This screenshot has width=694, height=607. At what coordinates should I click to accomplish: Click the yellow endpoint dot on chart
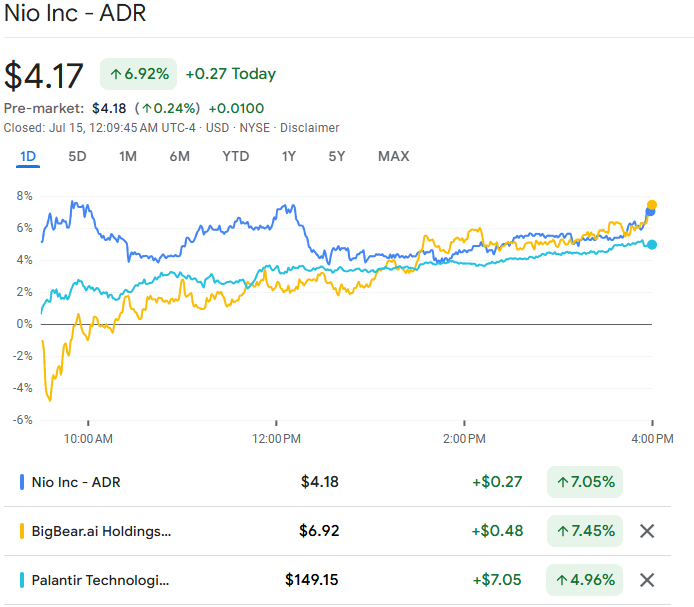(652, 205)
